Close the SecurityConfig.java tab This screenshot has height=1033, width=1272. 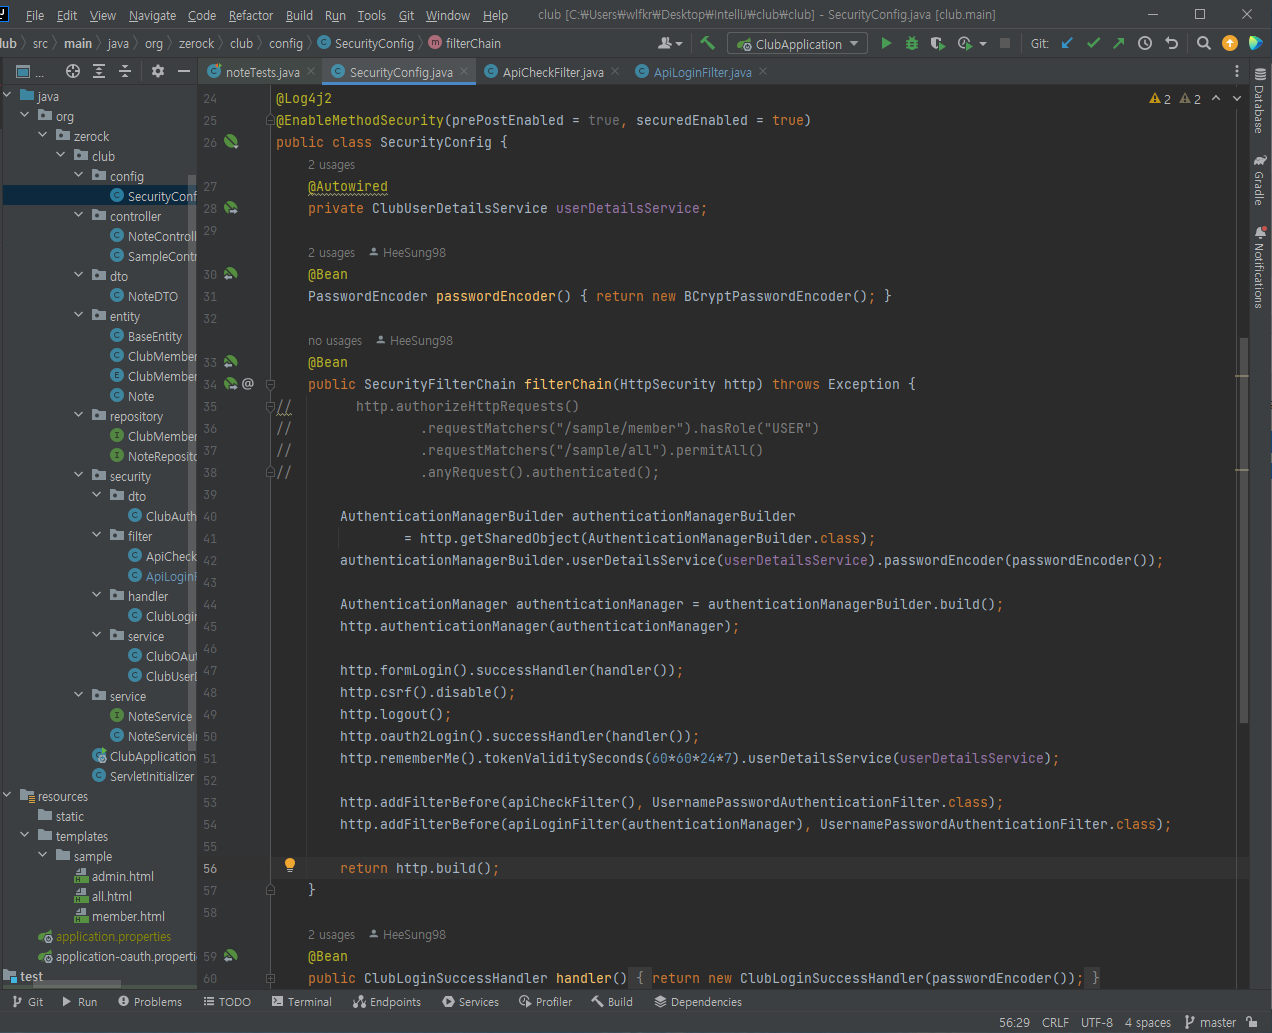[x=465, y=72]
